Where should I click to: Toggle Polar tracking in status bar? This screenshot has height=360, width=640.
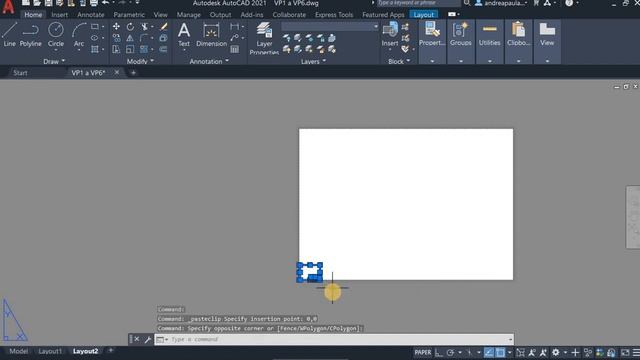tap(450, 352)
